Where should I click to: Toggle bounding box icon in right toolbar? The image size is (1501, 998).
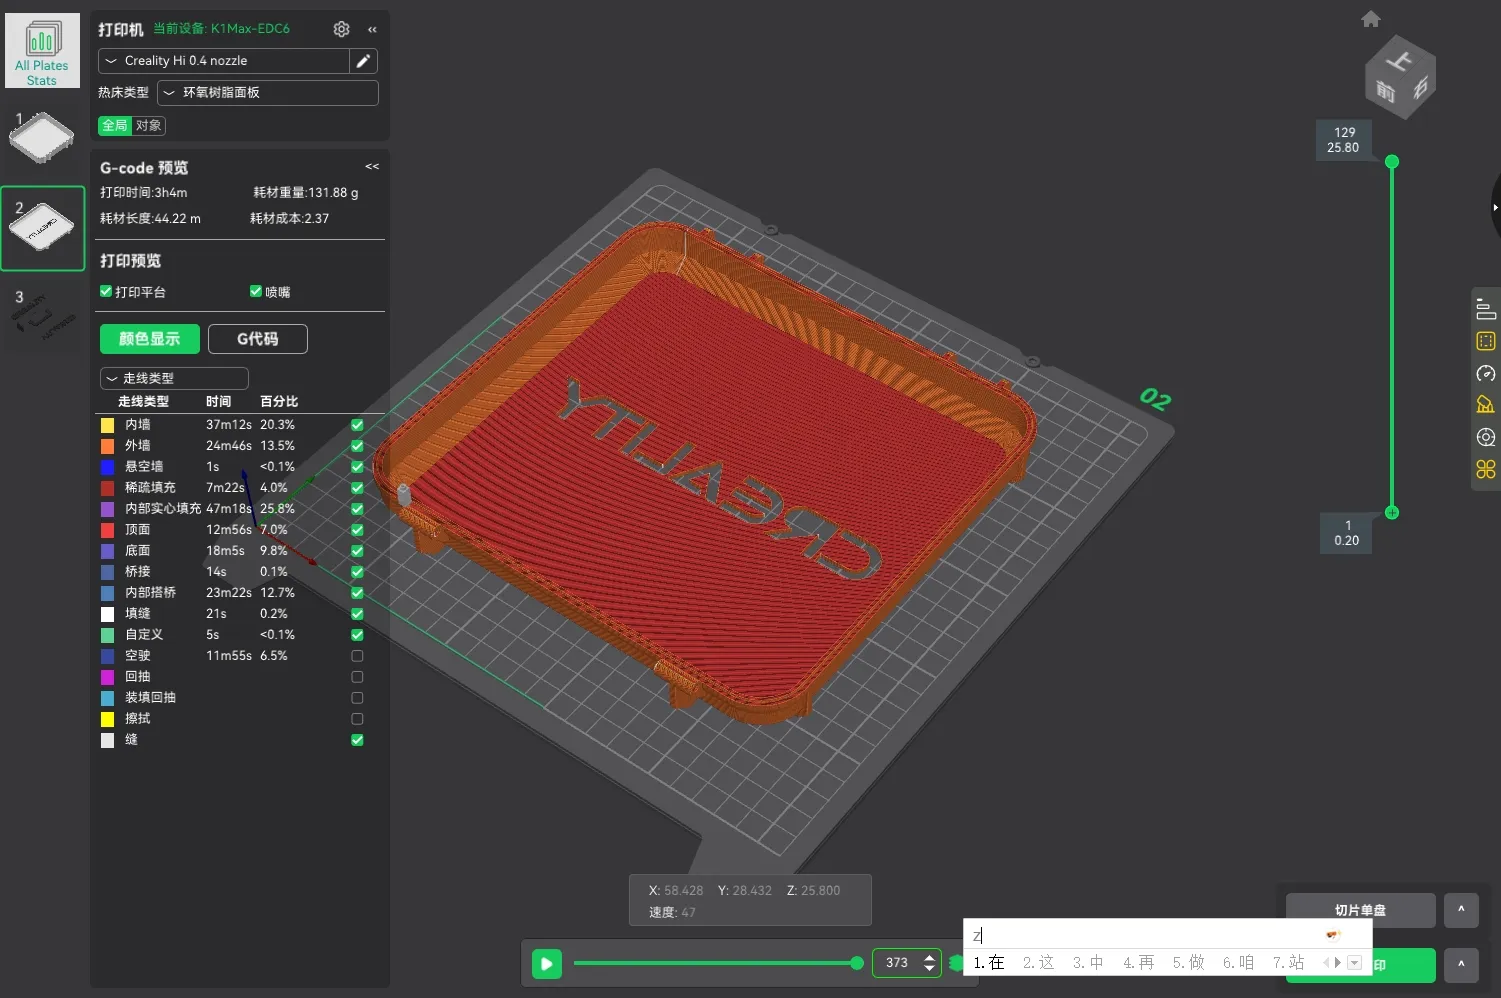point(1486,341)
